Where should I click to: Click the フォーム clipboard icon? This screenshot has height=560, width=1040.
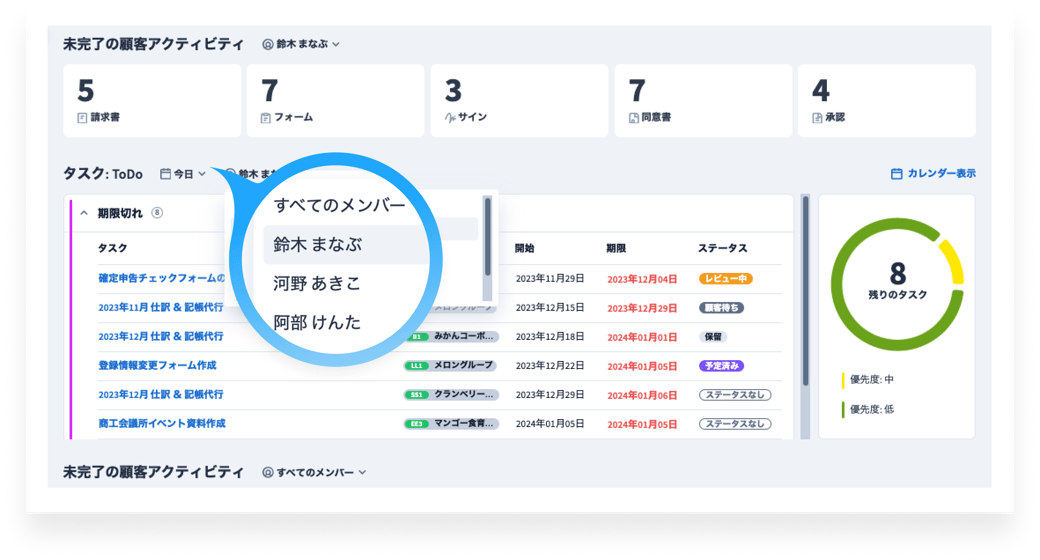pyautogui.click(x=265, y=118)
